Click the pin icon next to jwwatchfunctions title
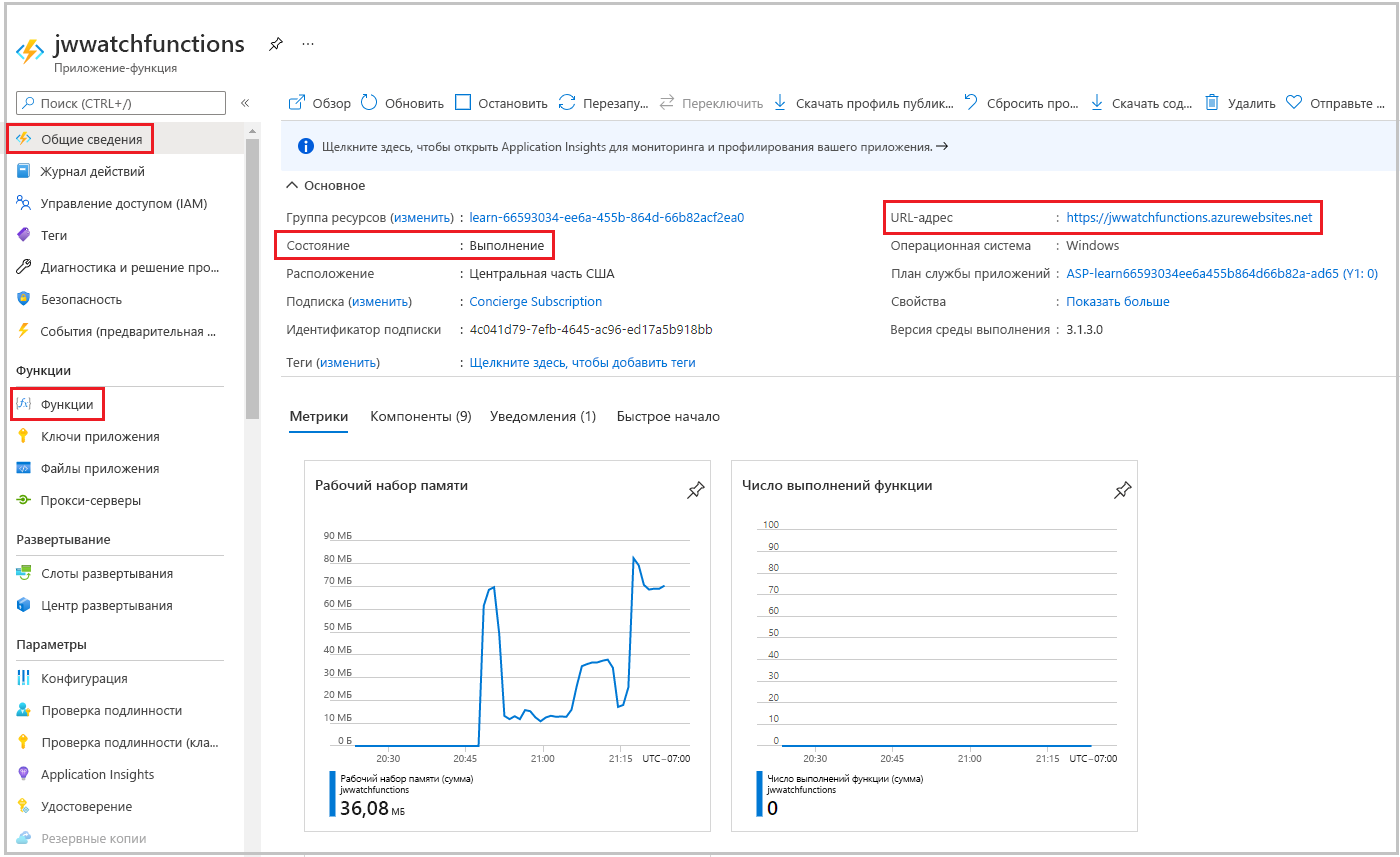The image size is (1400, 857). coord(276,44)
